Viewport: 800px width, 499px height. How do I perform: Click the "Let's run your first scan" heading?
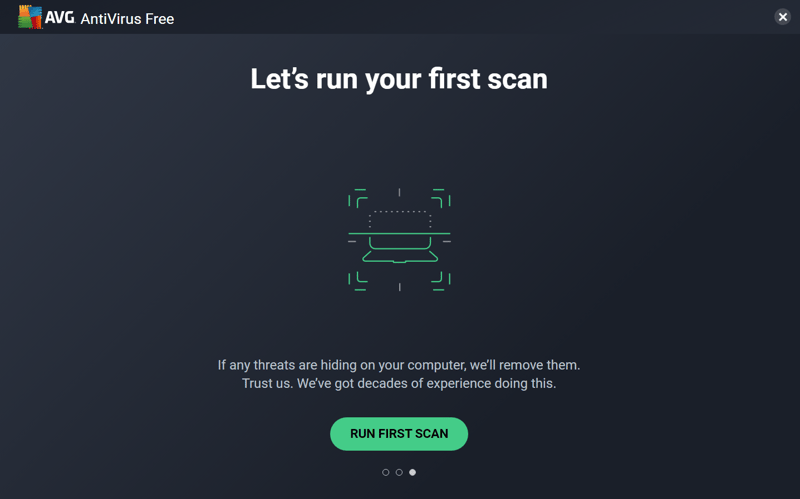coord(399,80)
